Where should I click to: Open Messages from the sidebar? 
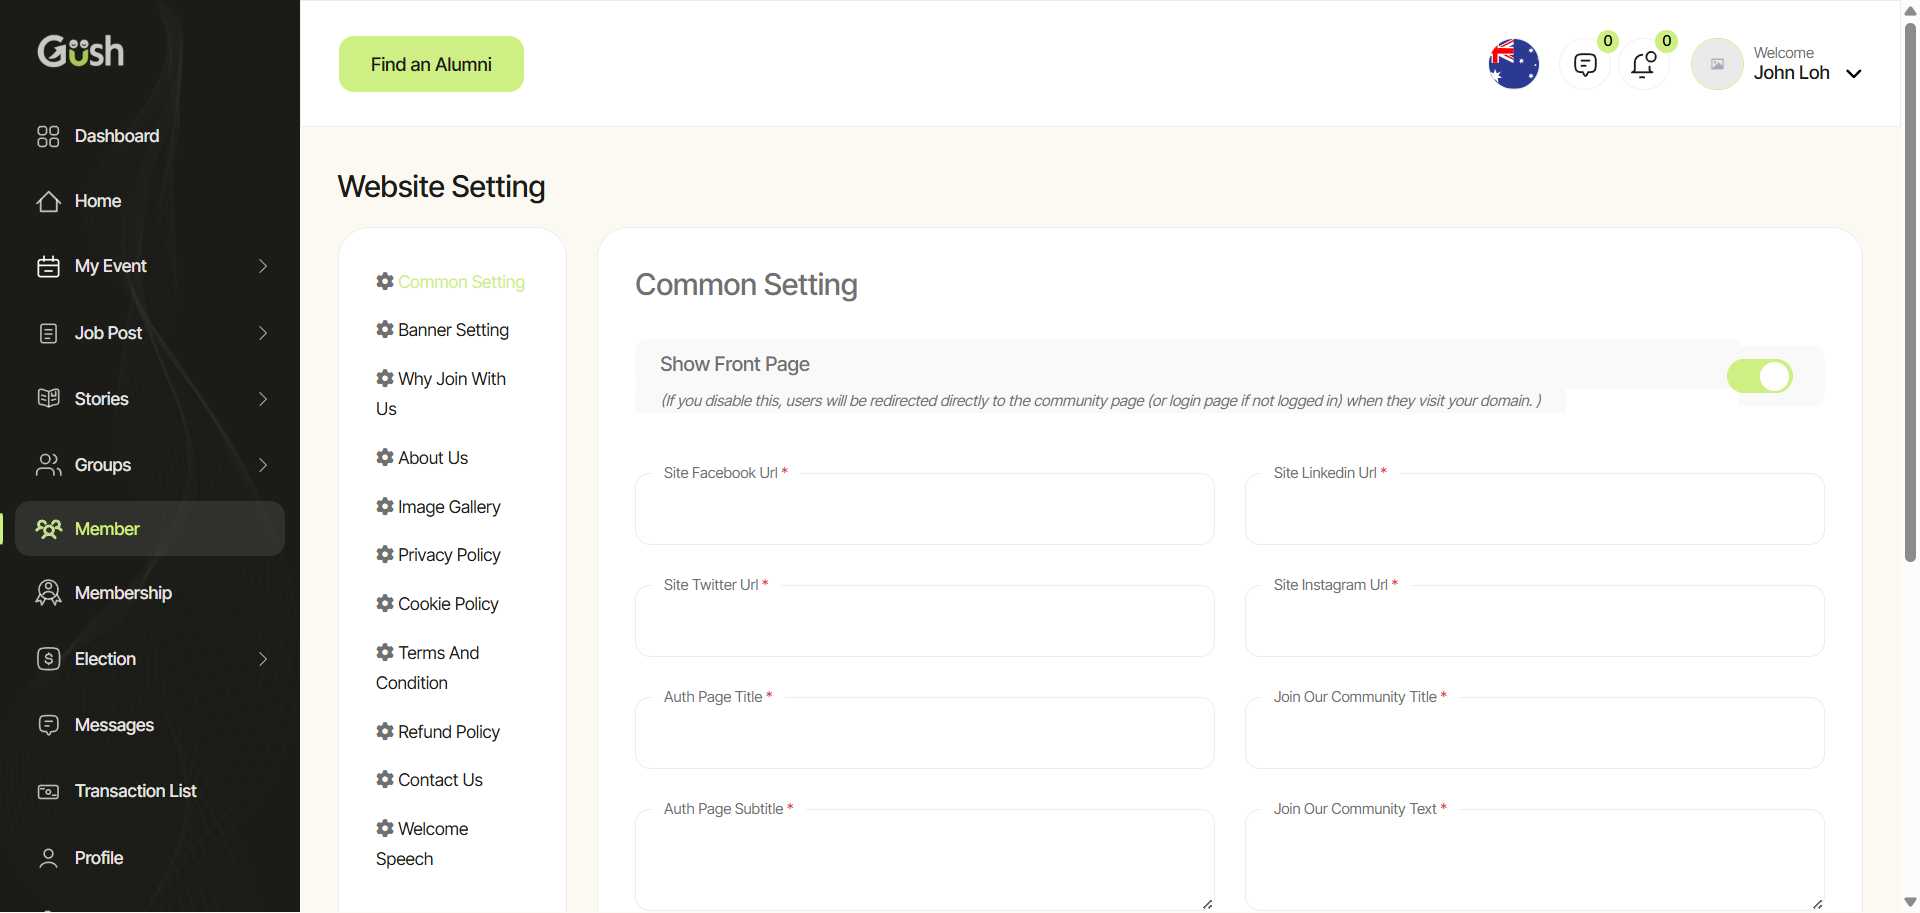point(114,725)
